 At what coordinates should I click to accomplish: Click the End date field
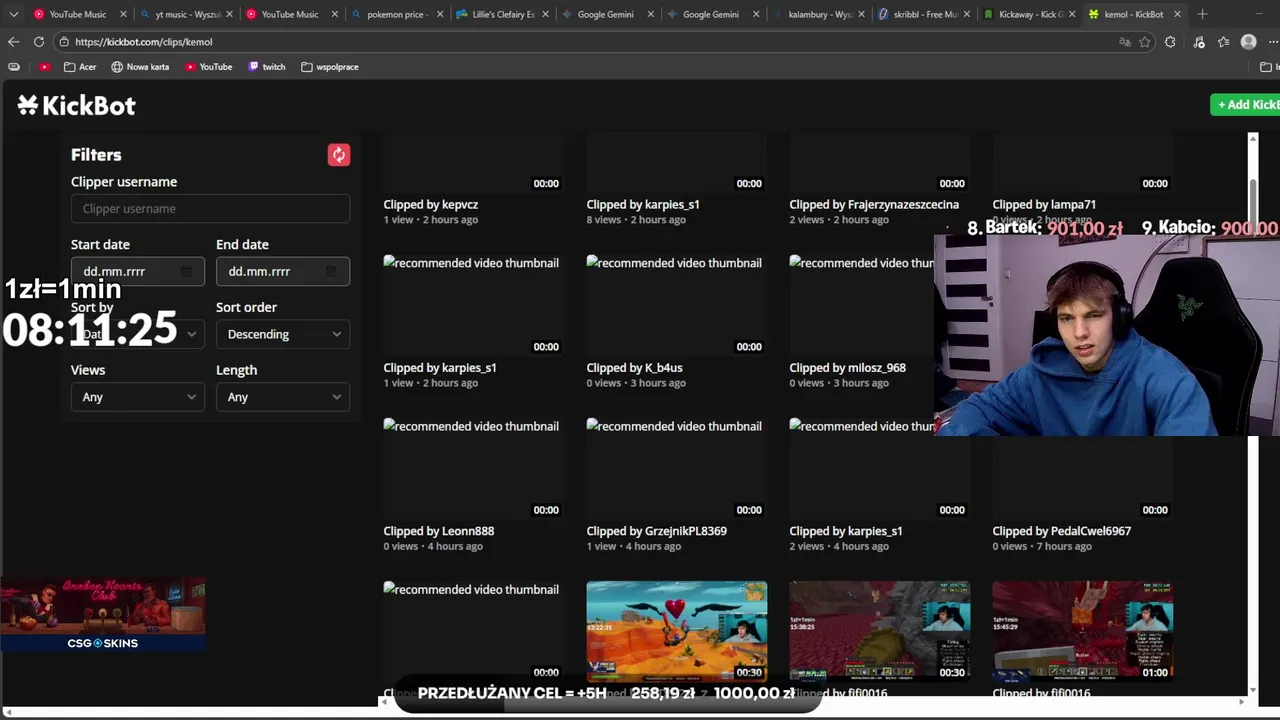point(283,272)
